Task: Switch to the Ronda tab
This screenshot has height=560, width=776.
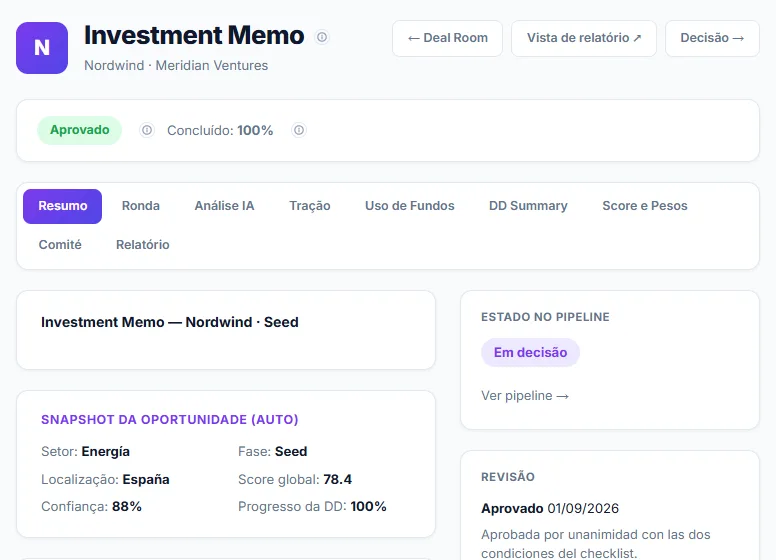Action: pyautogui.click(x=141, y=206)
